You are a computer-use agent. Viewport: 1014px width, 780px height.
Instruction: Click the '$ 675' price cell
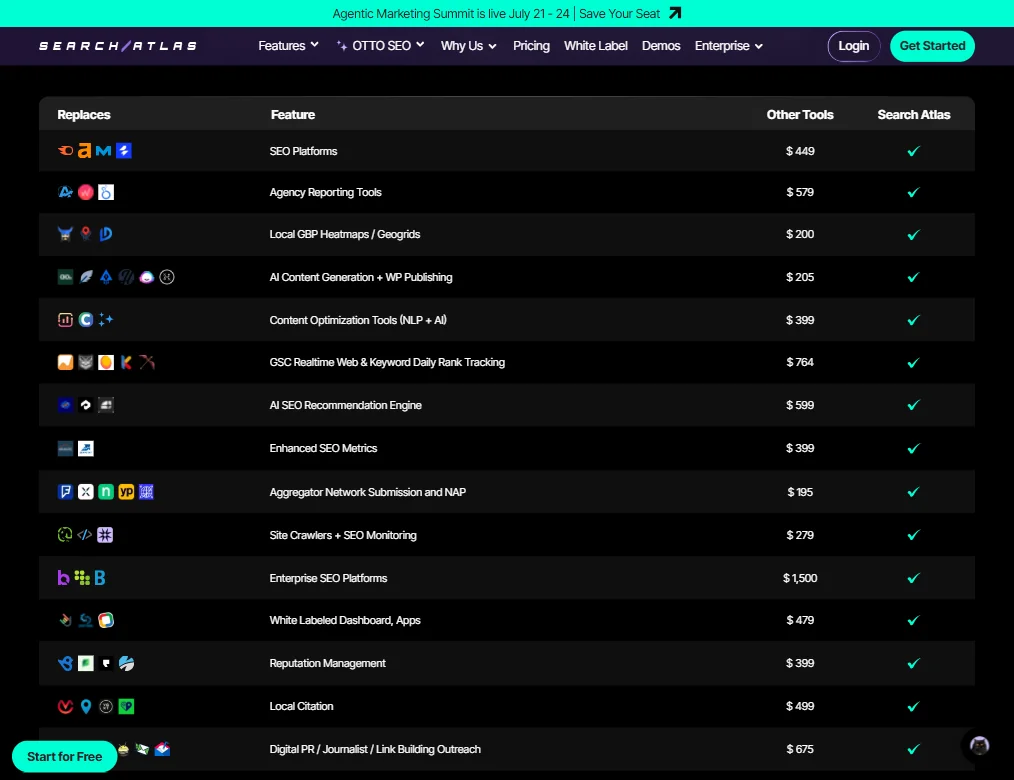[x=800, y=749]
